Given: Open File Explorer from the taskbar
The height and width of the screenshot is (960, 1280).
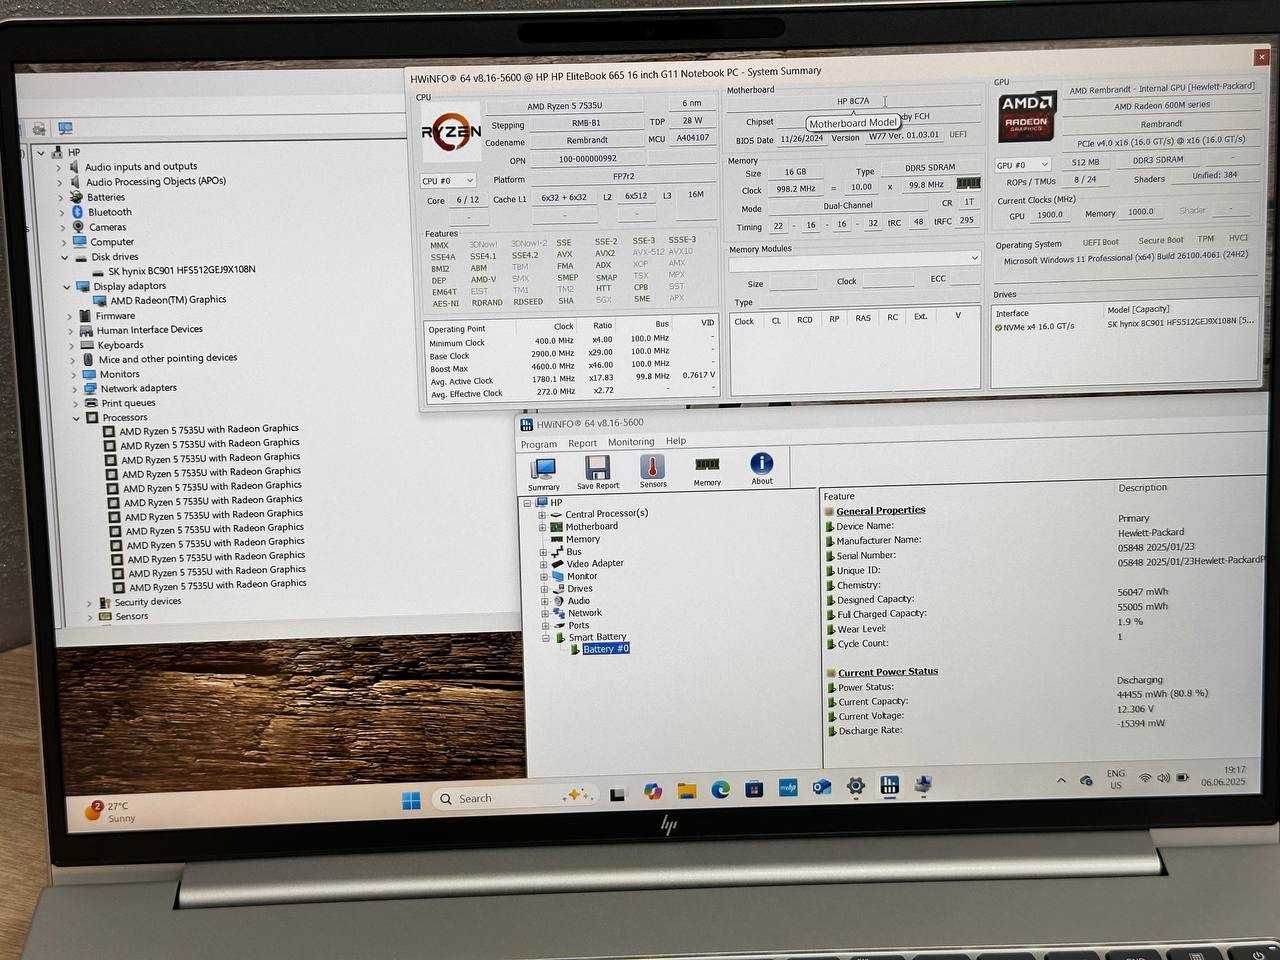Looking at the screenshot, I should pyautogui.click(x=686, y=791).
